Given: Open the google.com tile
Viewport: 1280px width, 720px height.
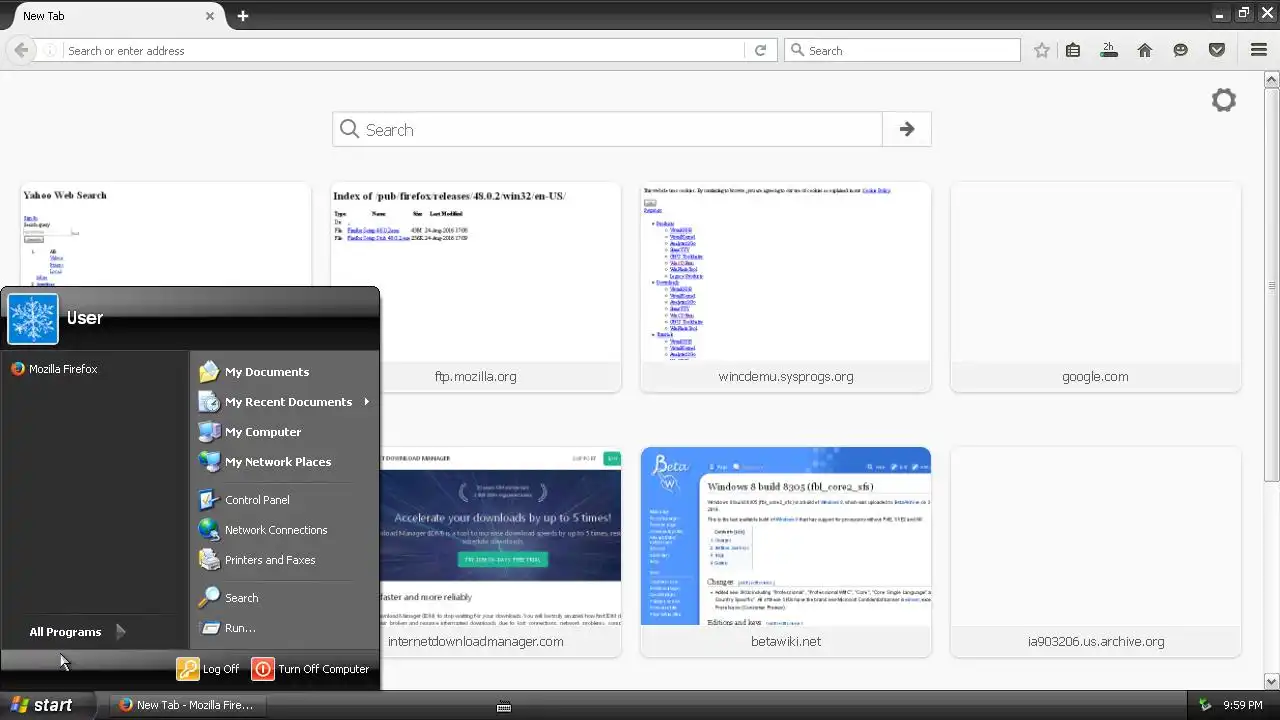Looking at the screenshot, I should coord(1096,287).
